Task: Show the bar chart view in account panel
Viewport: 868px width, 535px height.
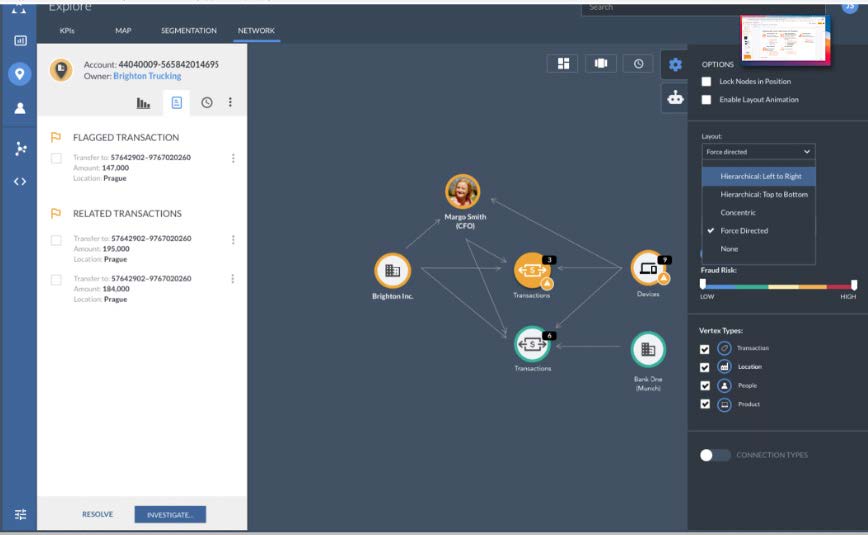Action: coord(143,103)
